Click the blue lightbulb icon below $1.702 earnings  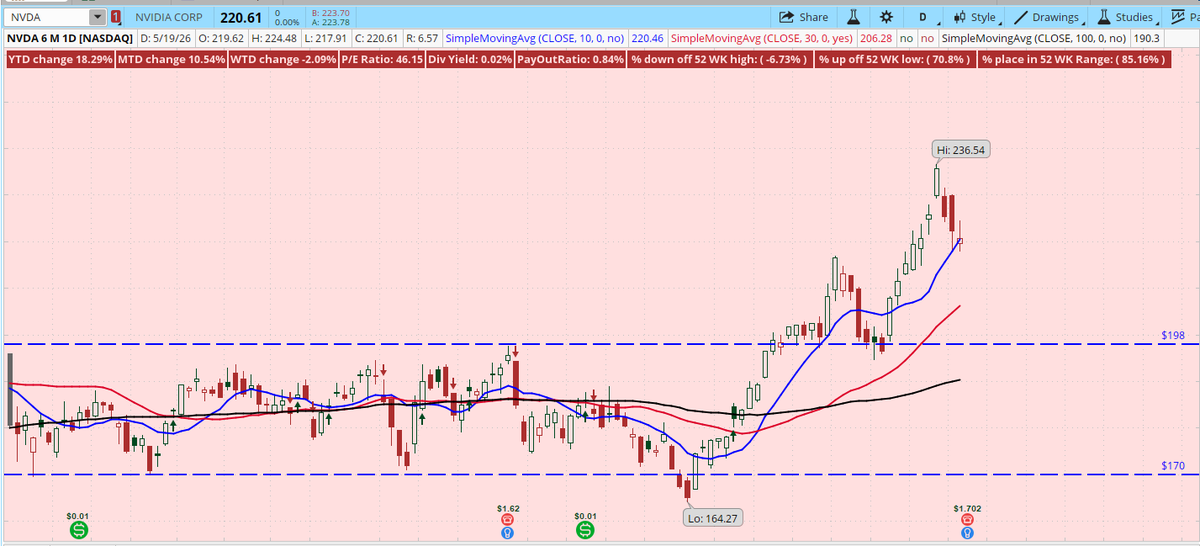(x=966, y=534)
